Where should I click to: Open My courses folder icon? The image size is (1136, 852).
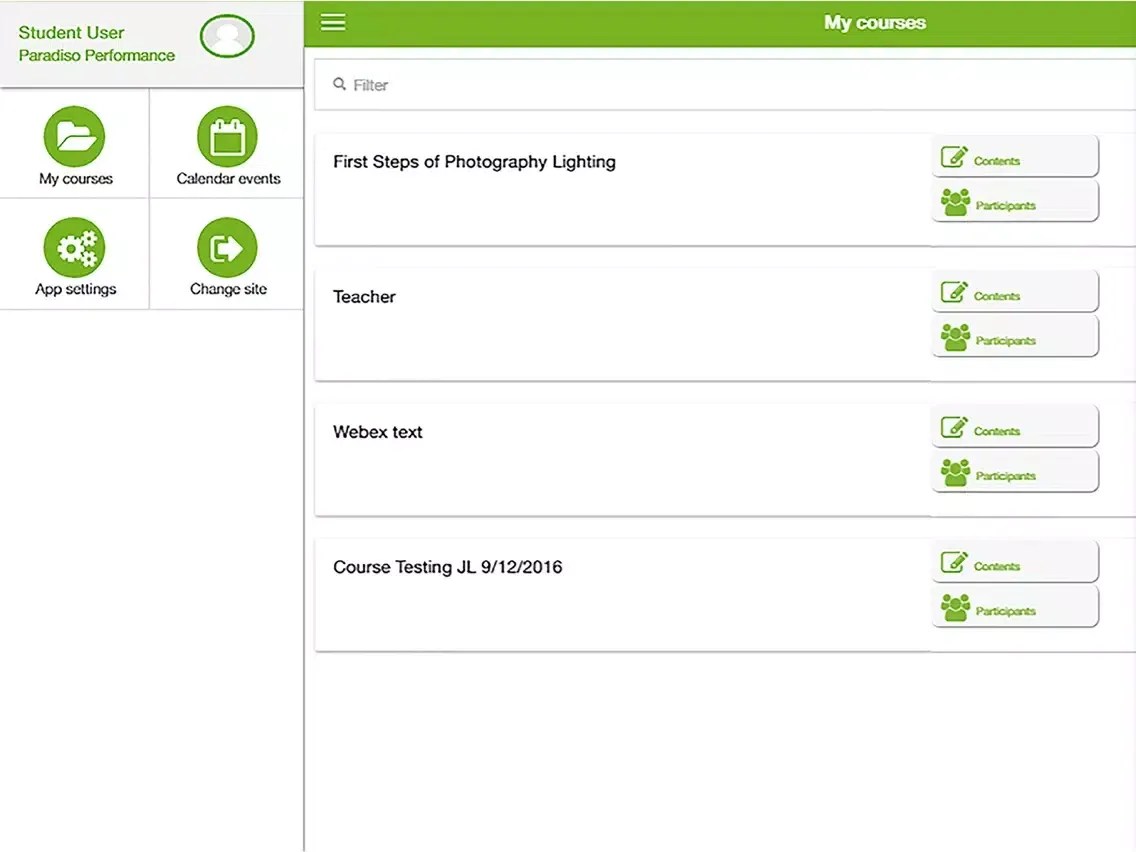tap(75, 136)
